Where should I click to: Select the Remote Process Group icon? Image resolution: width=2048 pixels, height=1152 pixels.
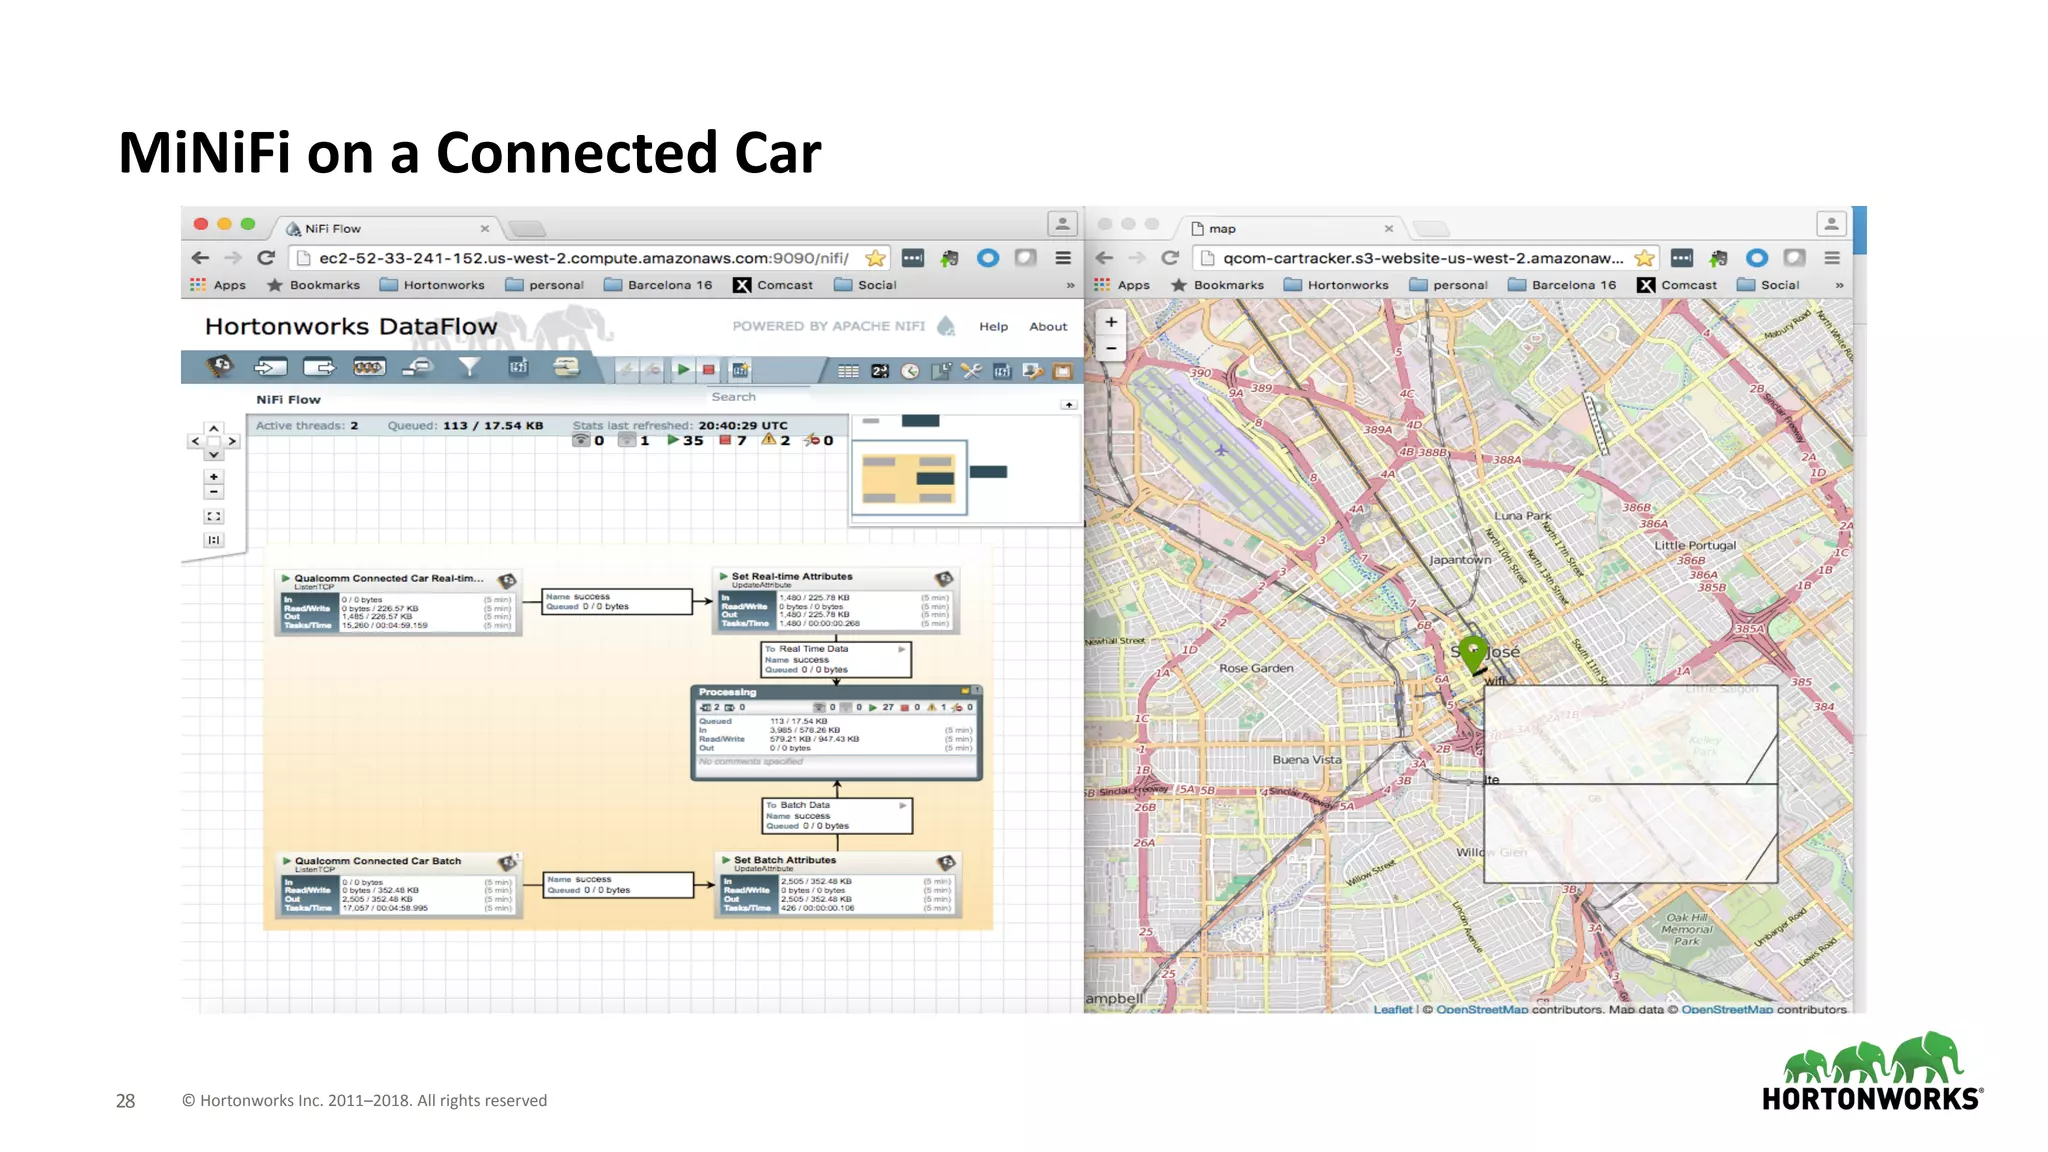(x=418, y=367)
